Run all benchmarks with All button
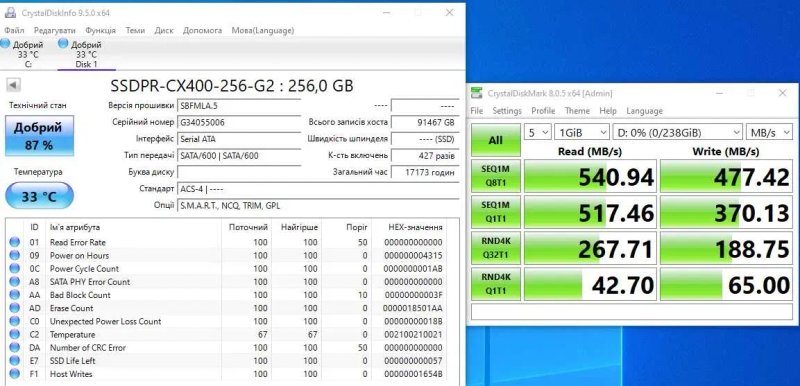Viewport: 800px width, 386px height. coord(495,140)
